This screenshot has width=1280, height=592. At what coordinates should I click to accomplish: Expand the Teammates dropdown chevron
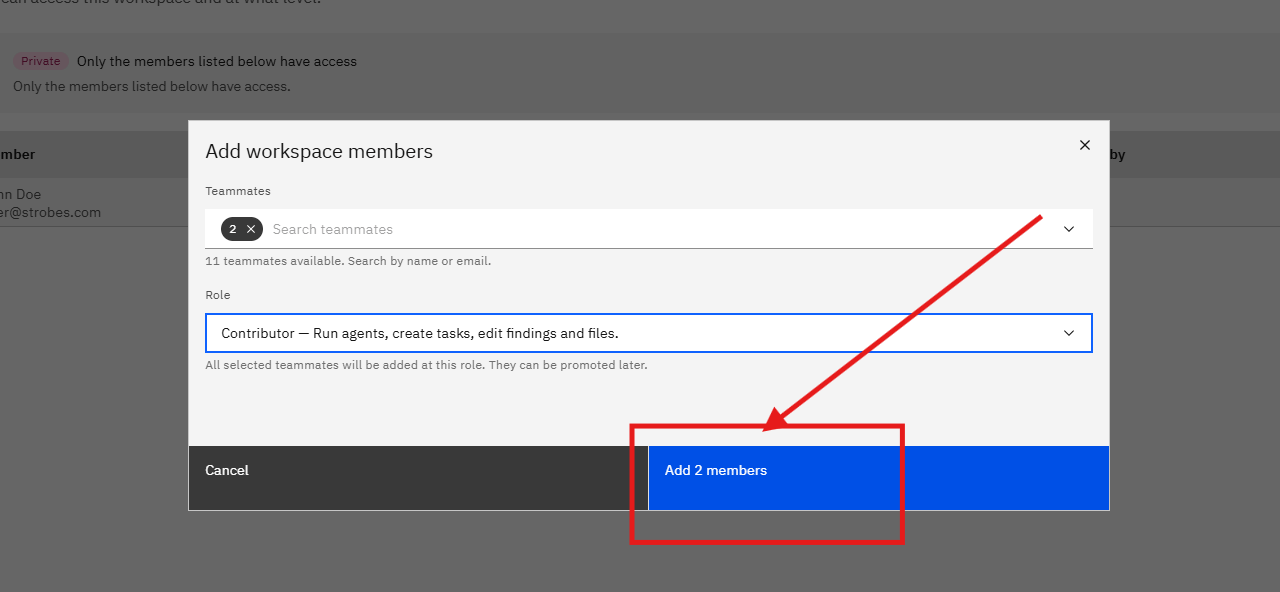[x=1069, y=229]
